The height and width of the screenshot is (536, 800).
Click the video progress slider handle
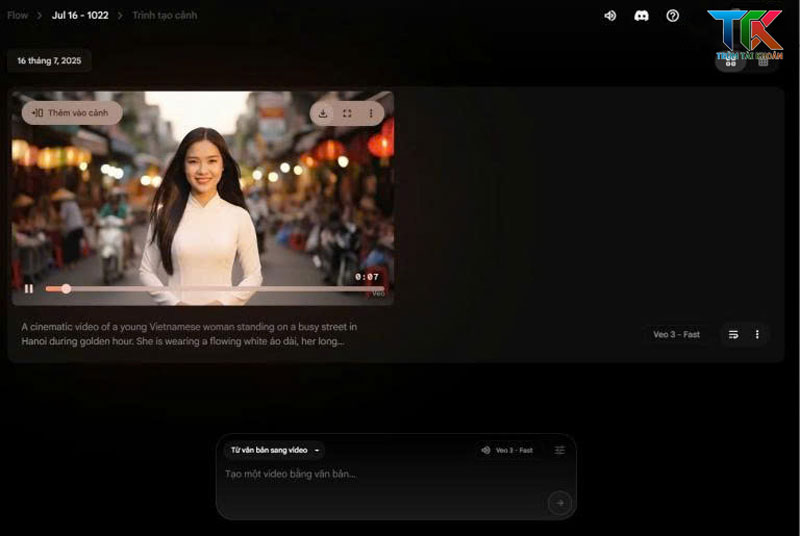point(66,289)
